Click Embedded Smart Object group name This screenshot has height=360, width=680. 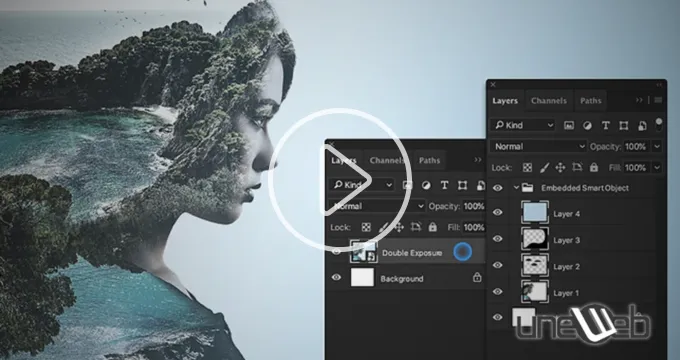click(x=585, y=188)
